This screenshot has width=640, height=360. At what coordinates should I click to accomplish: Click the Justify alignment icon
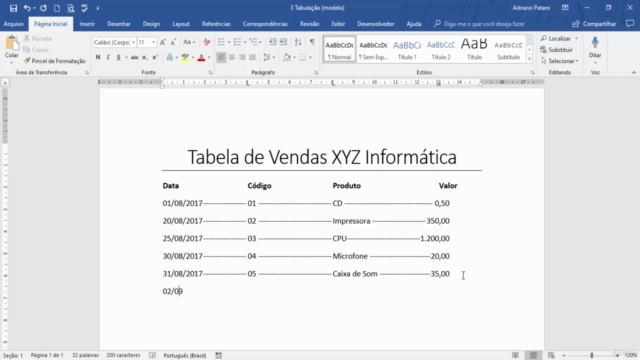pos(253,57)
